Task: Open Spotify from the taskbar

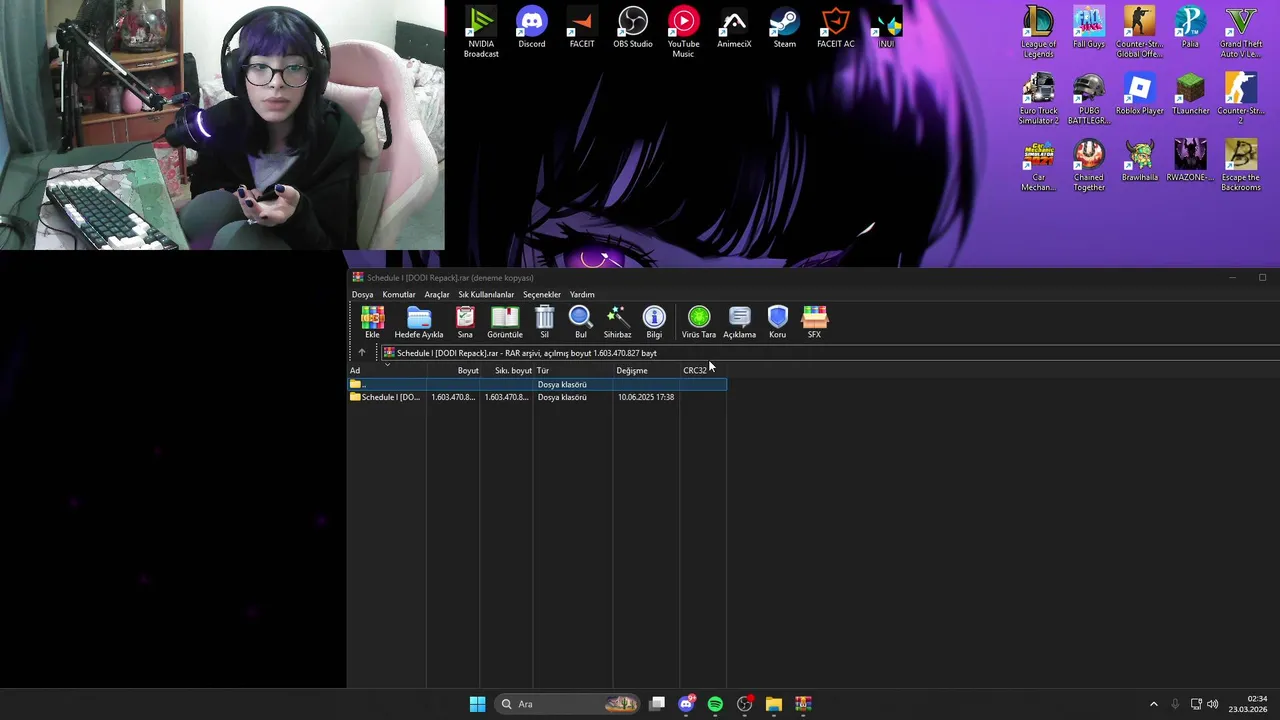Action: pos(715,704)
